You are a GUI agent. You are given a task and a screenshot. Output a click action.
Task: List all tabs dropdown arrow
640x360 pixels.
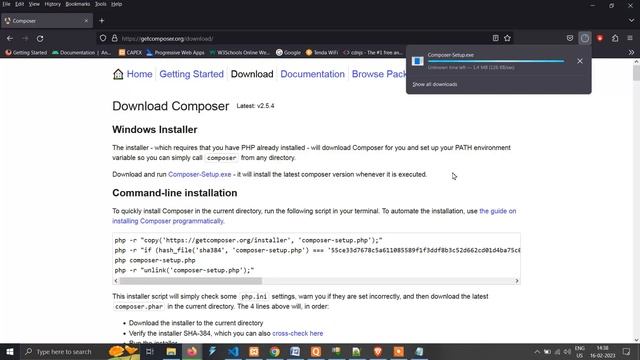631,20
